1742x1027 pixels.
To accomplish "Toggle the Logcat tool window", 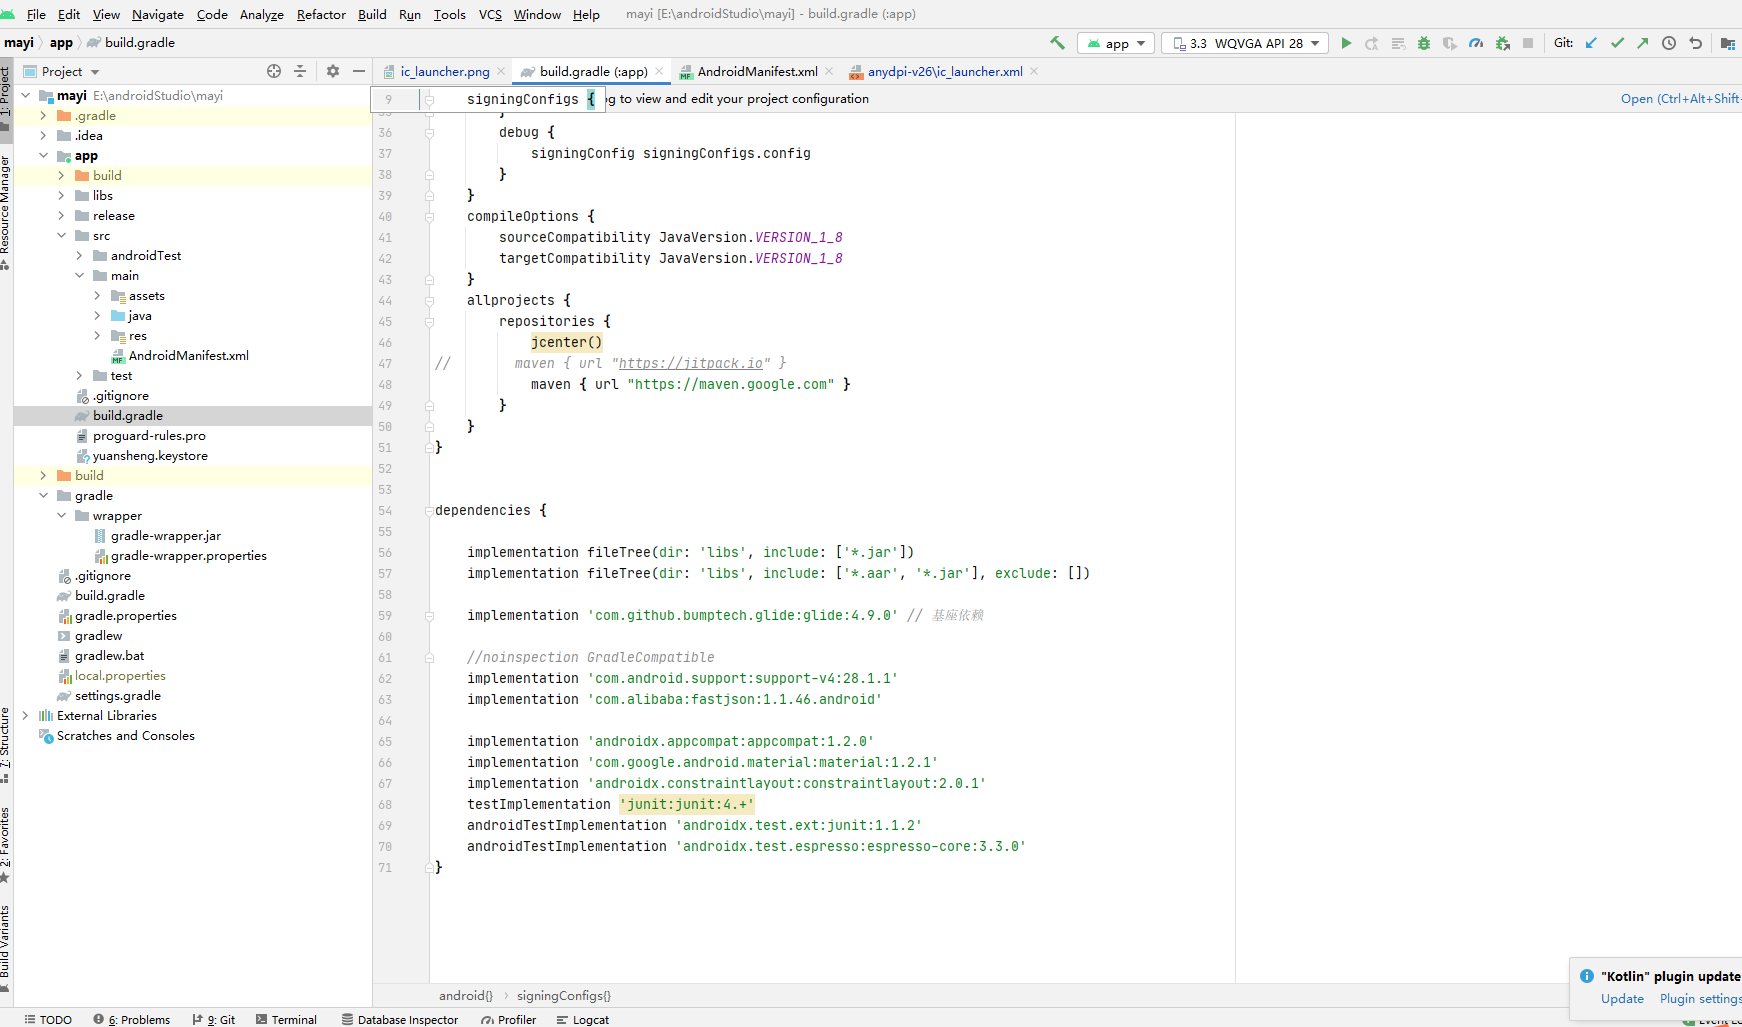I will (583, 1019).
